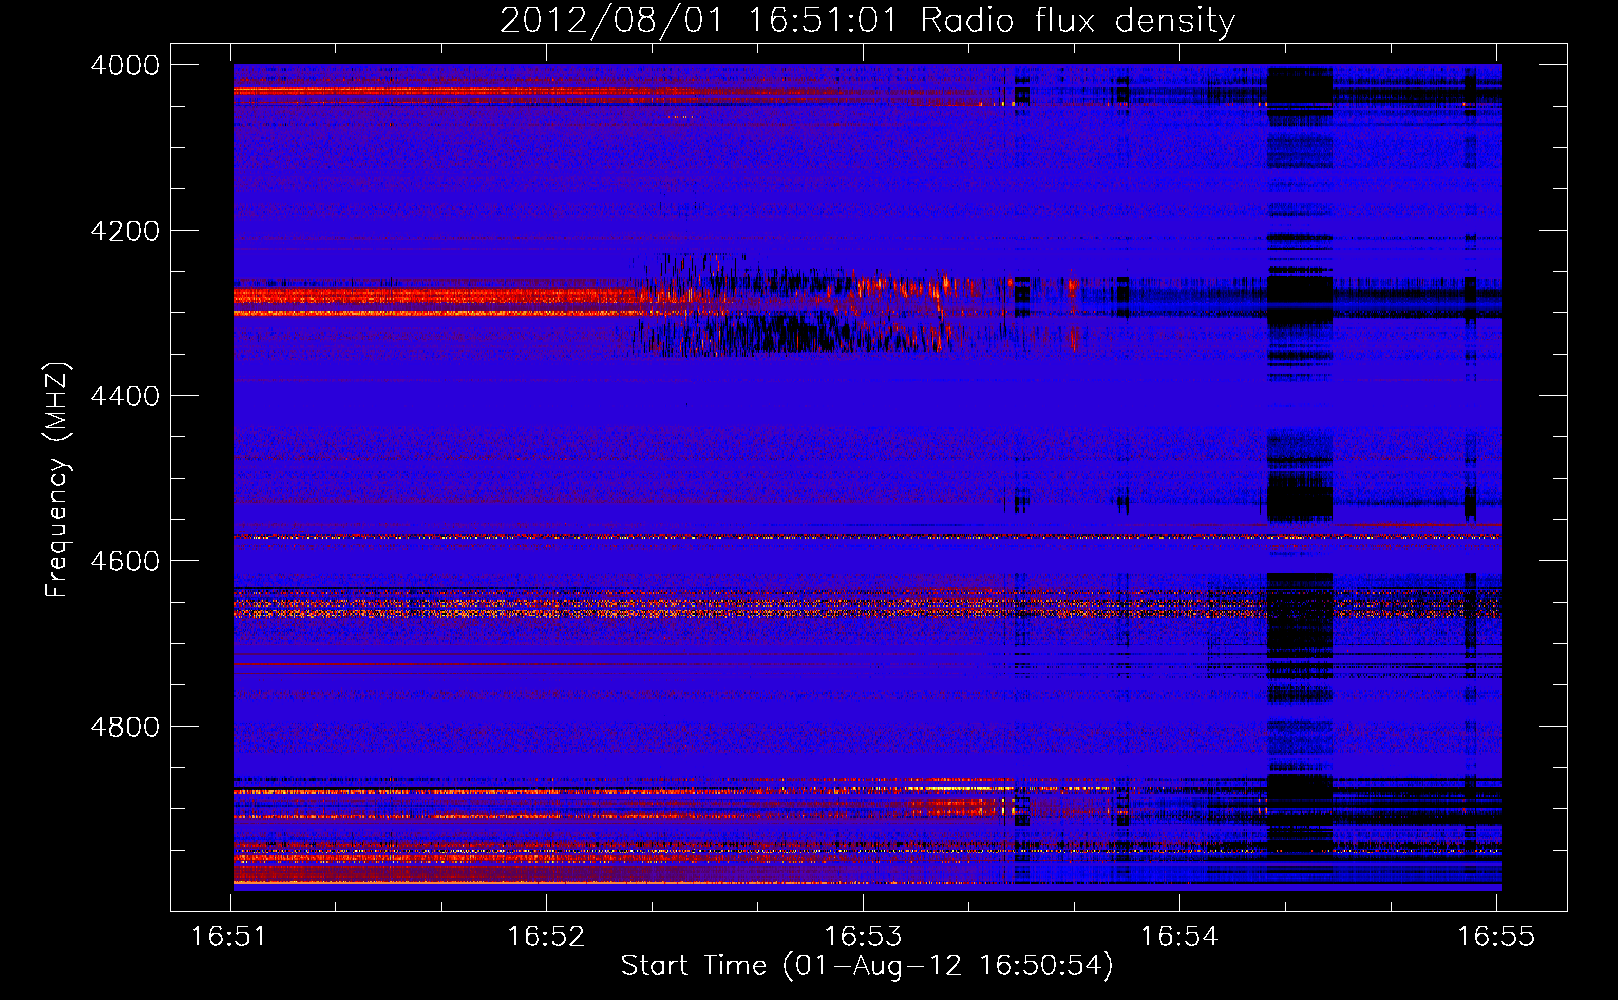Click the 4200 frequency axis label
Viewport: 1618px width, 1000px height.
click(x=125, y=231)
